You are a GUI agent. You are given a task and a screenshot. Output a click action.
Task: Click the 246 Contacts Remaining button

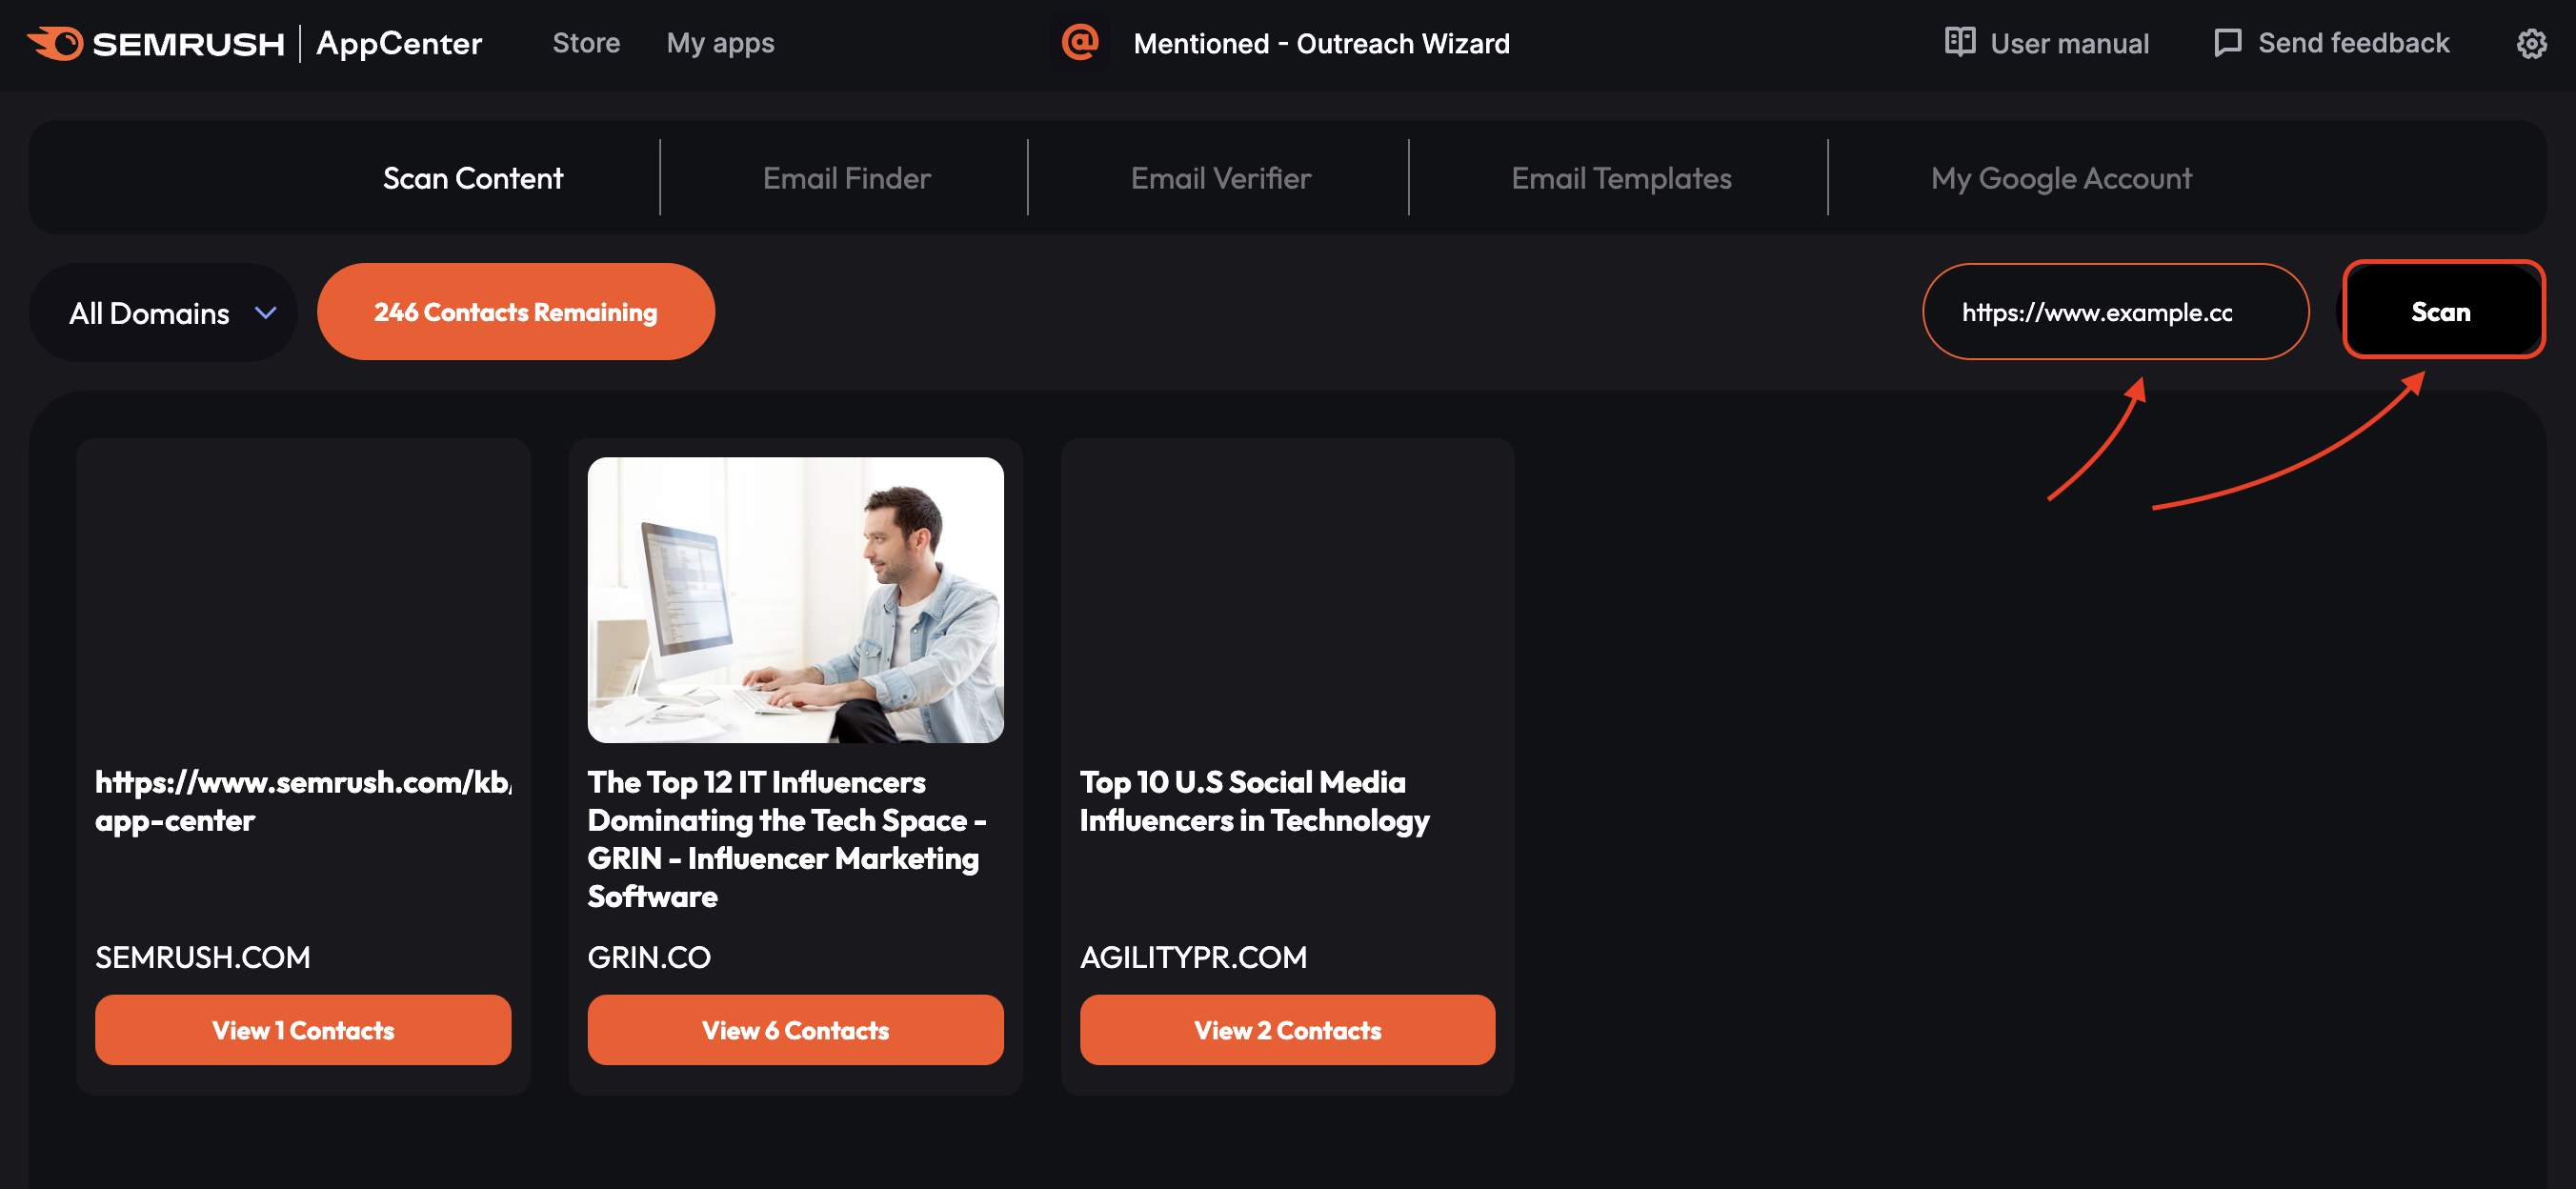pos(515,311)
